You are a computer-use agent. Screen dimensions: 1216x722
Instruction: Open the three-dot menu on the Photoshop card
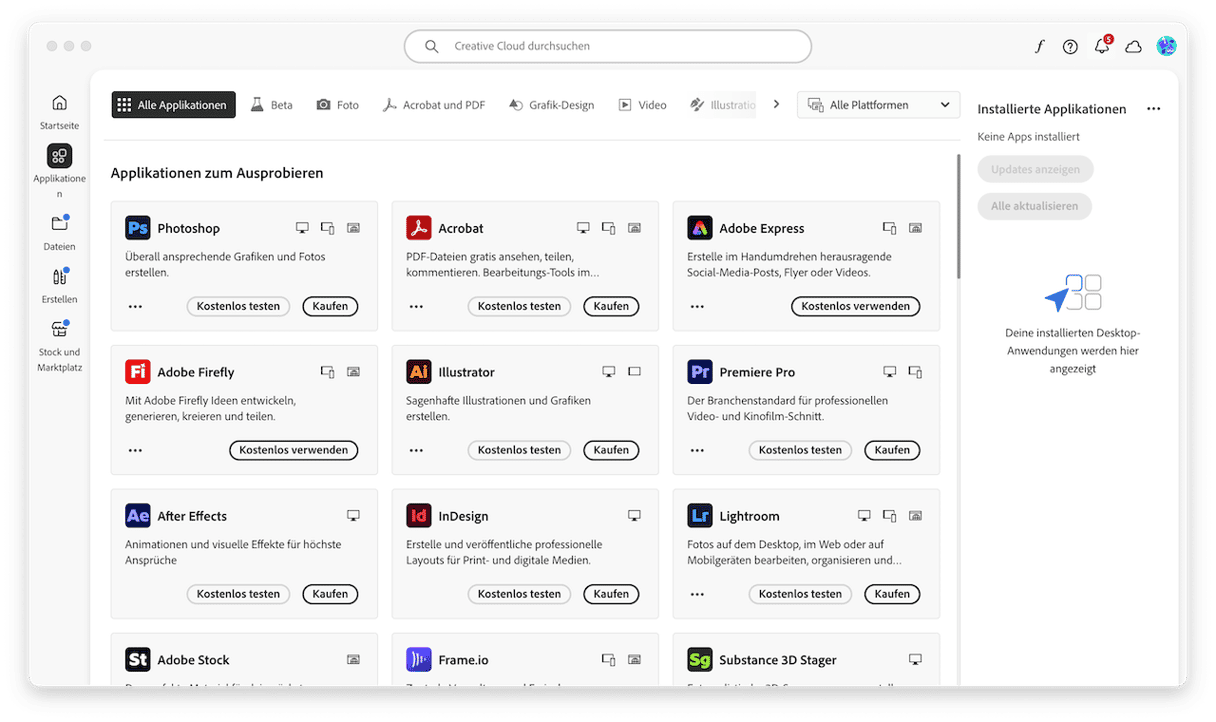(135, 306)
